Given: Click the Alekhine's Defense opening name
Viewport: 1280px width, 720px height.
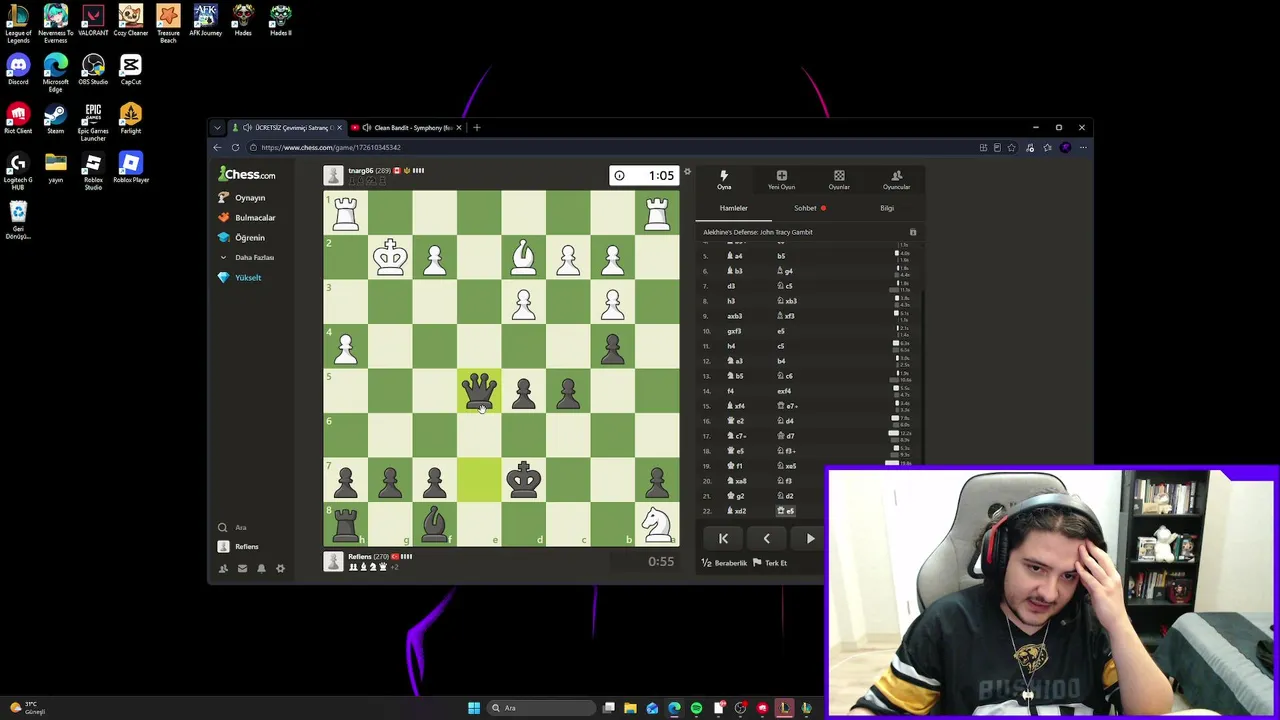Looking at the screenshot, I should (x=758, y=232).
